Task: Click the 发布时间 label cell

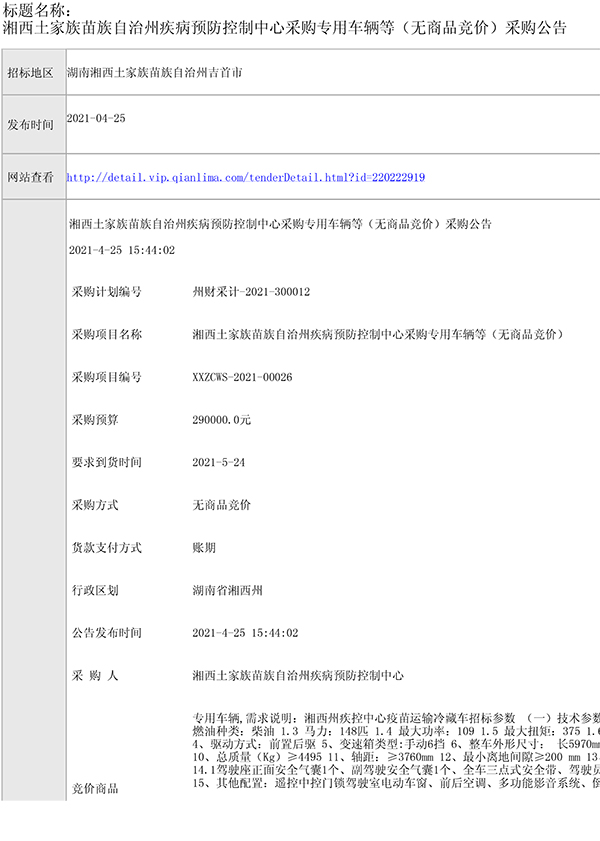Action: (34, 124)
